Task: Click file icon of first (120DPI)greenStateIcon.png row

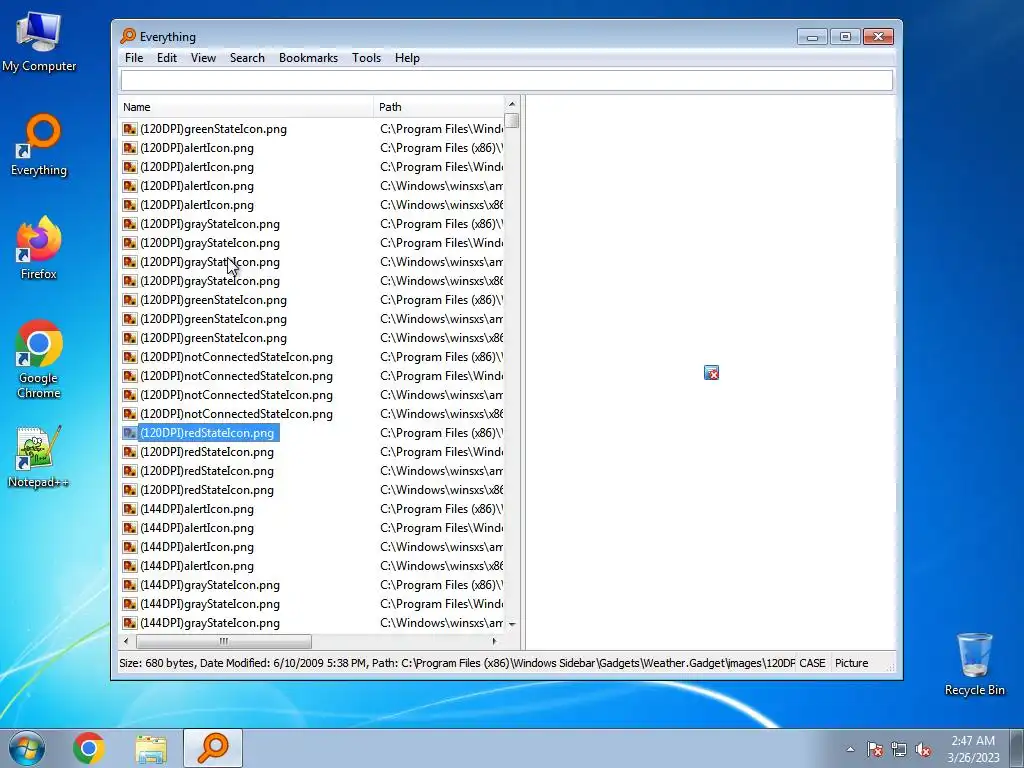Action: (x=130, y=129)
